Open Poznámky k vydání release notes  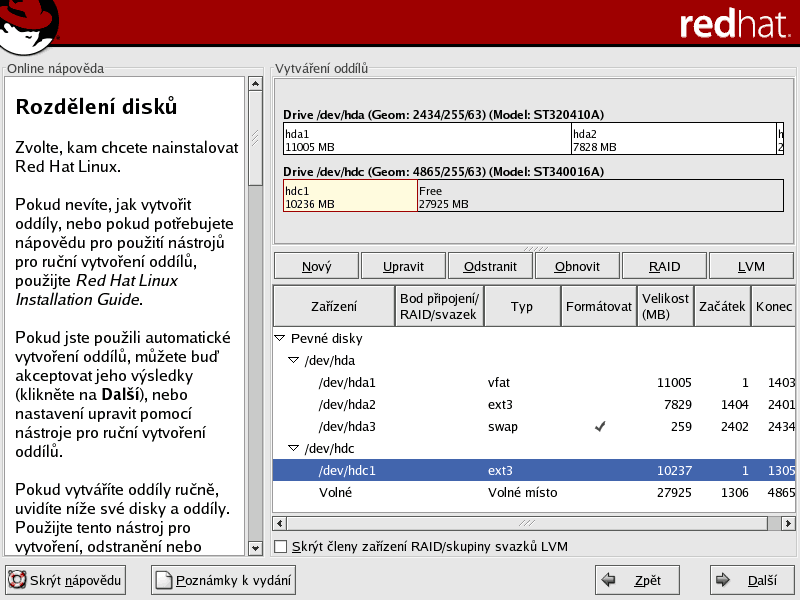pyautogui.click(x=223, y=580)
